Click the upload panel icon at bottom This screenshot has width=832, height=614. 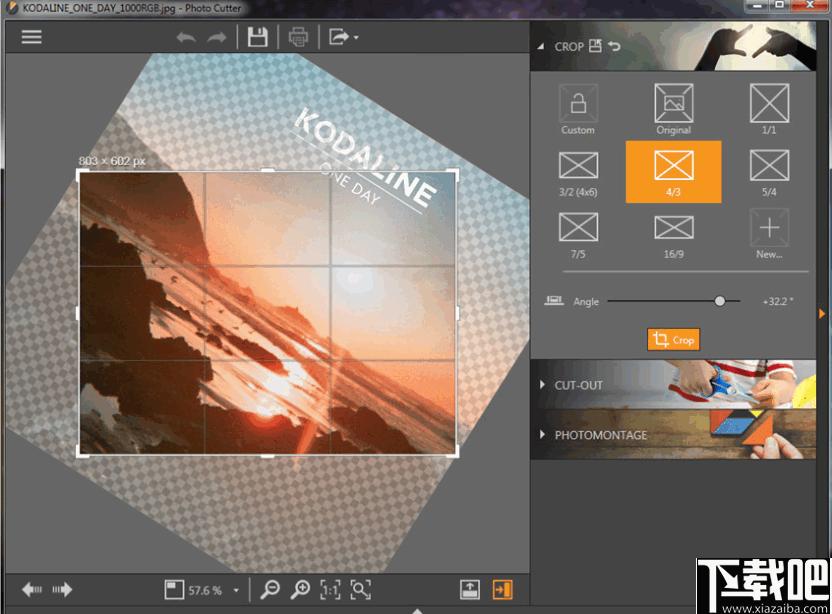(x=470, y=590)
